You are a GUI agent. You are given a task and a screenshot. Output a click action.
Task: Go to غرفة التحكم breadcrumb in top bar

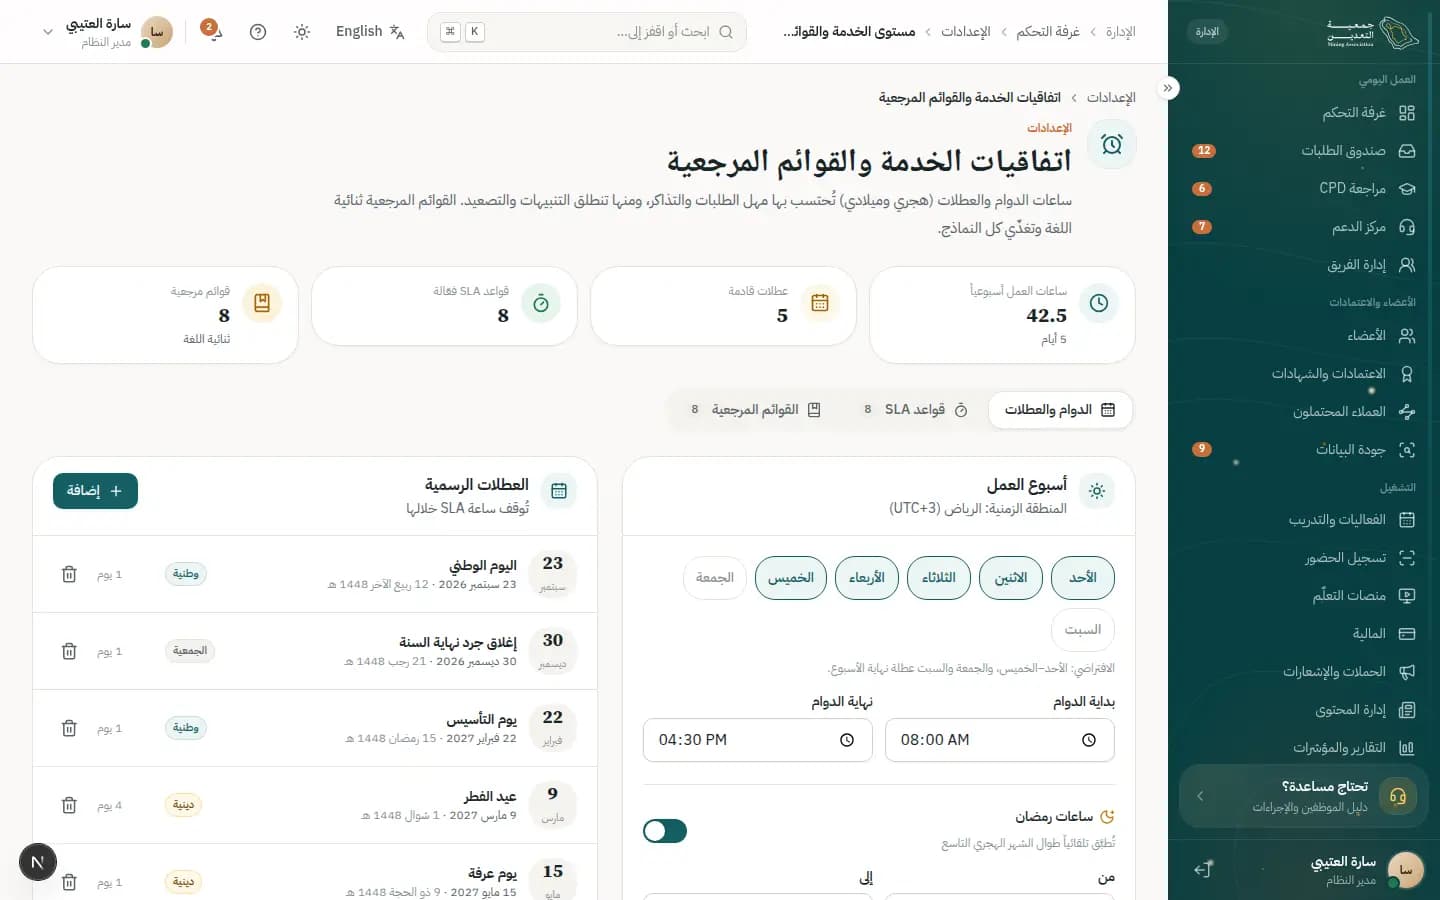pos(1048,32)
